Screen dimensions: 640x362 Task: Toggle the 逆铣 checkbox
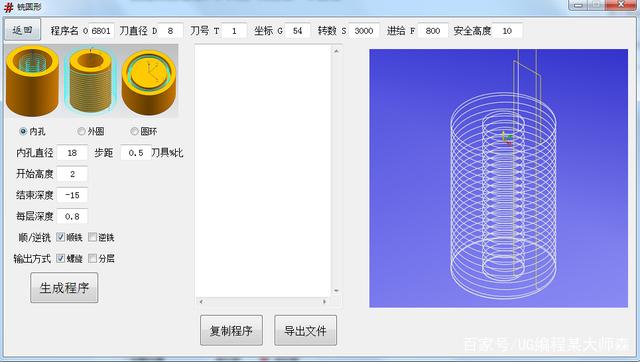93,237
